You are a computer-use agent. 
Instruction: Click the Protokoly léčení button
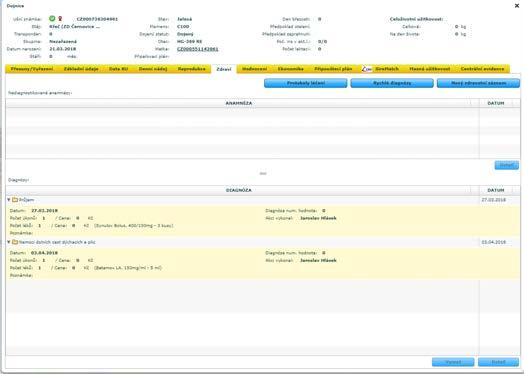tap(306, 83)
